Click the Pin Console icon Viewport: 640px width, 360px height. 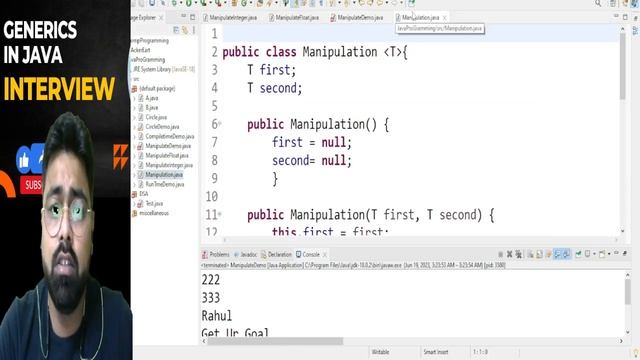(578, 254)
